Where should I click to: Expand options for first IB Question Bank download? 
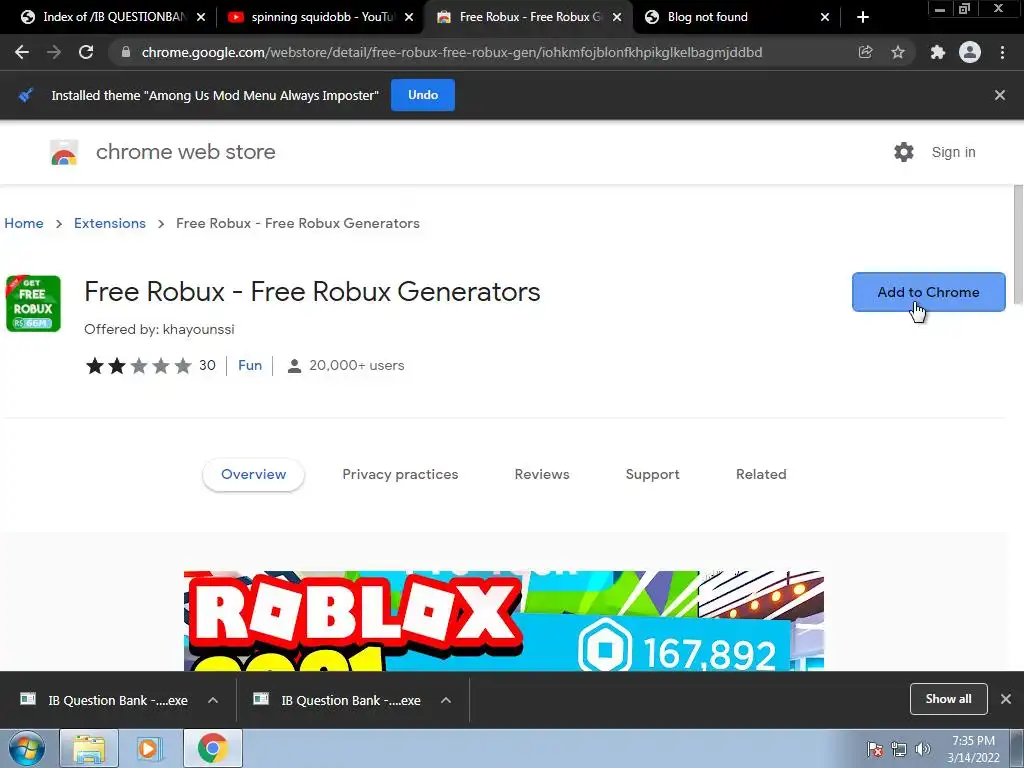click(213, 700)
